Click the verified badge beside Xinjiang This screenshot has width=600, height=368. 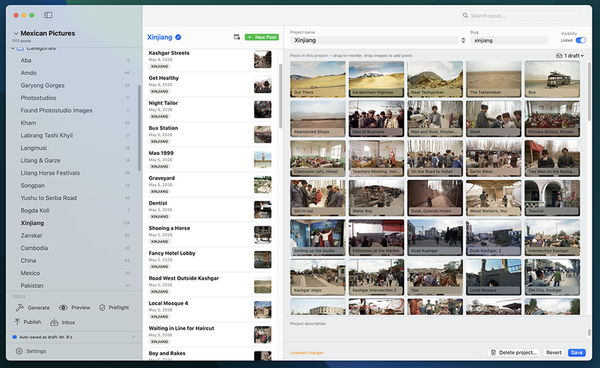click(x=178, y=37)
